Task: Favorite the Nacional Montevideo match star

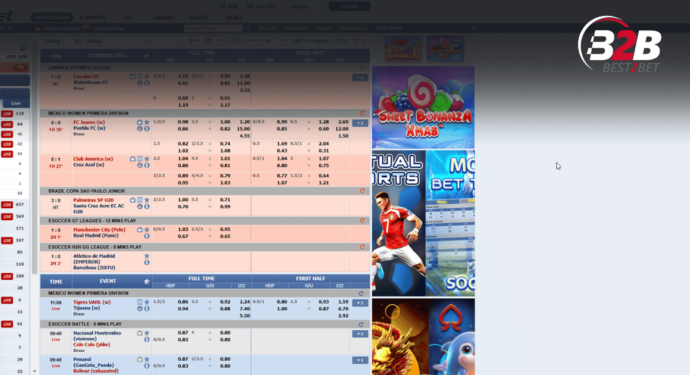Action: [147, 333]
